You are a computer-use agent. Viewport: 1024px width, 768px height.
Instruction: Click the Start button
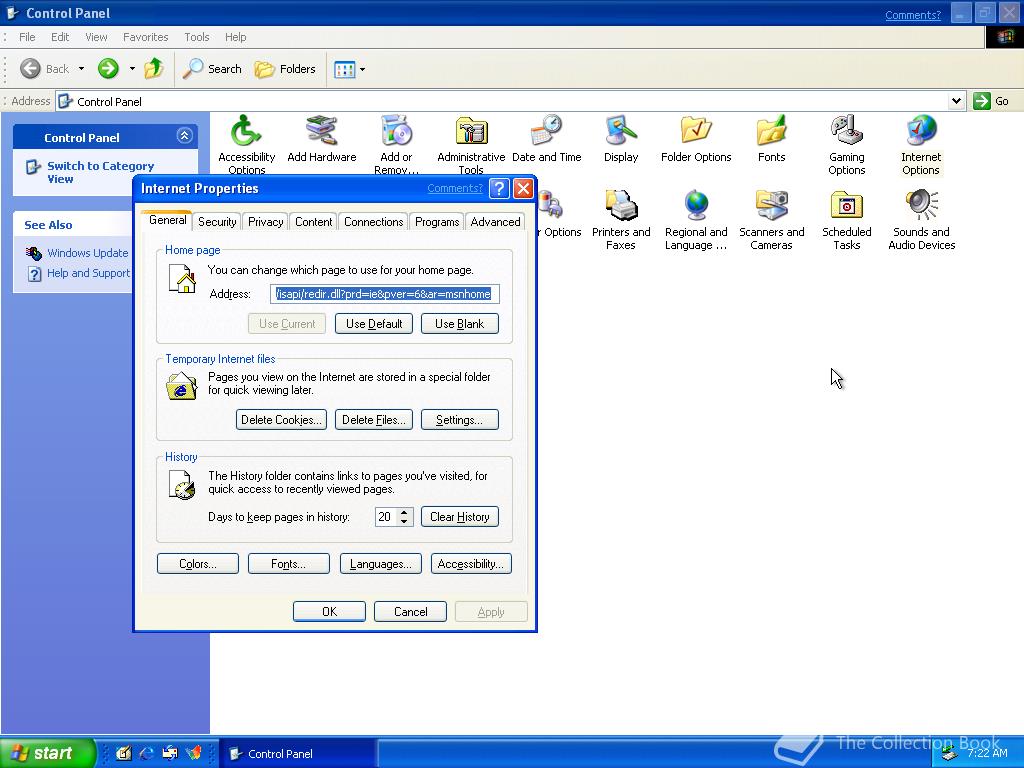(x=47, y=753)
